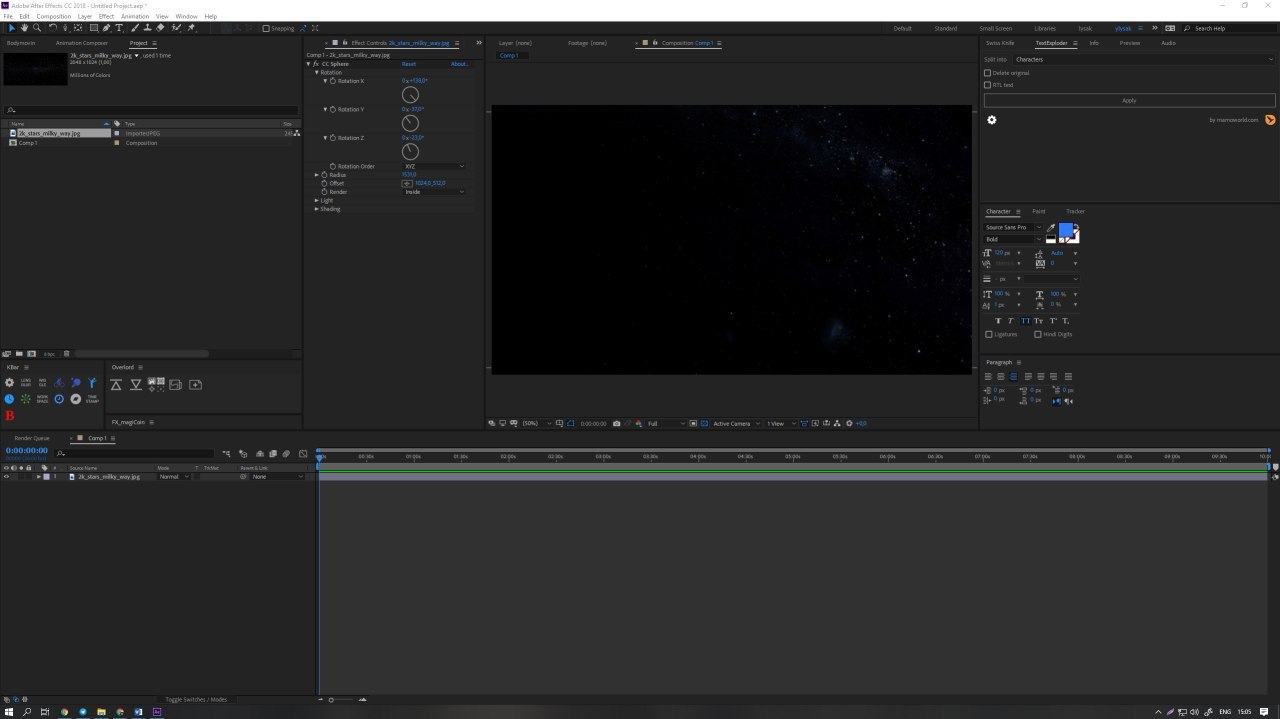
Task: Switch to the Render Queue tab
Action: click(x=32, y=438)
